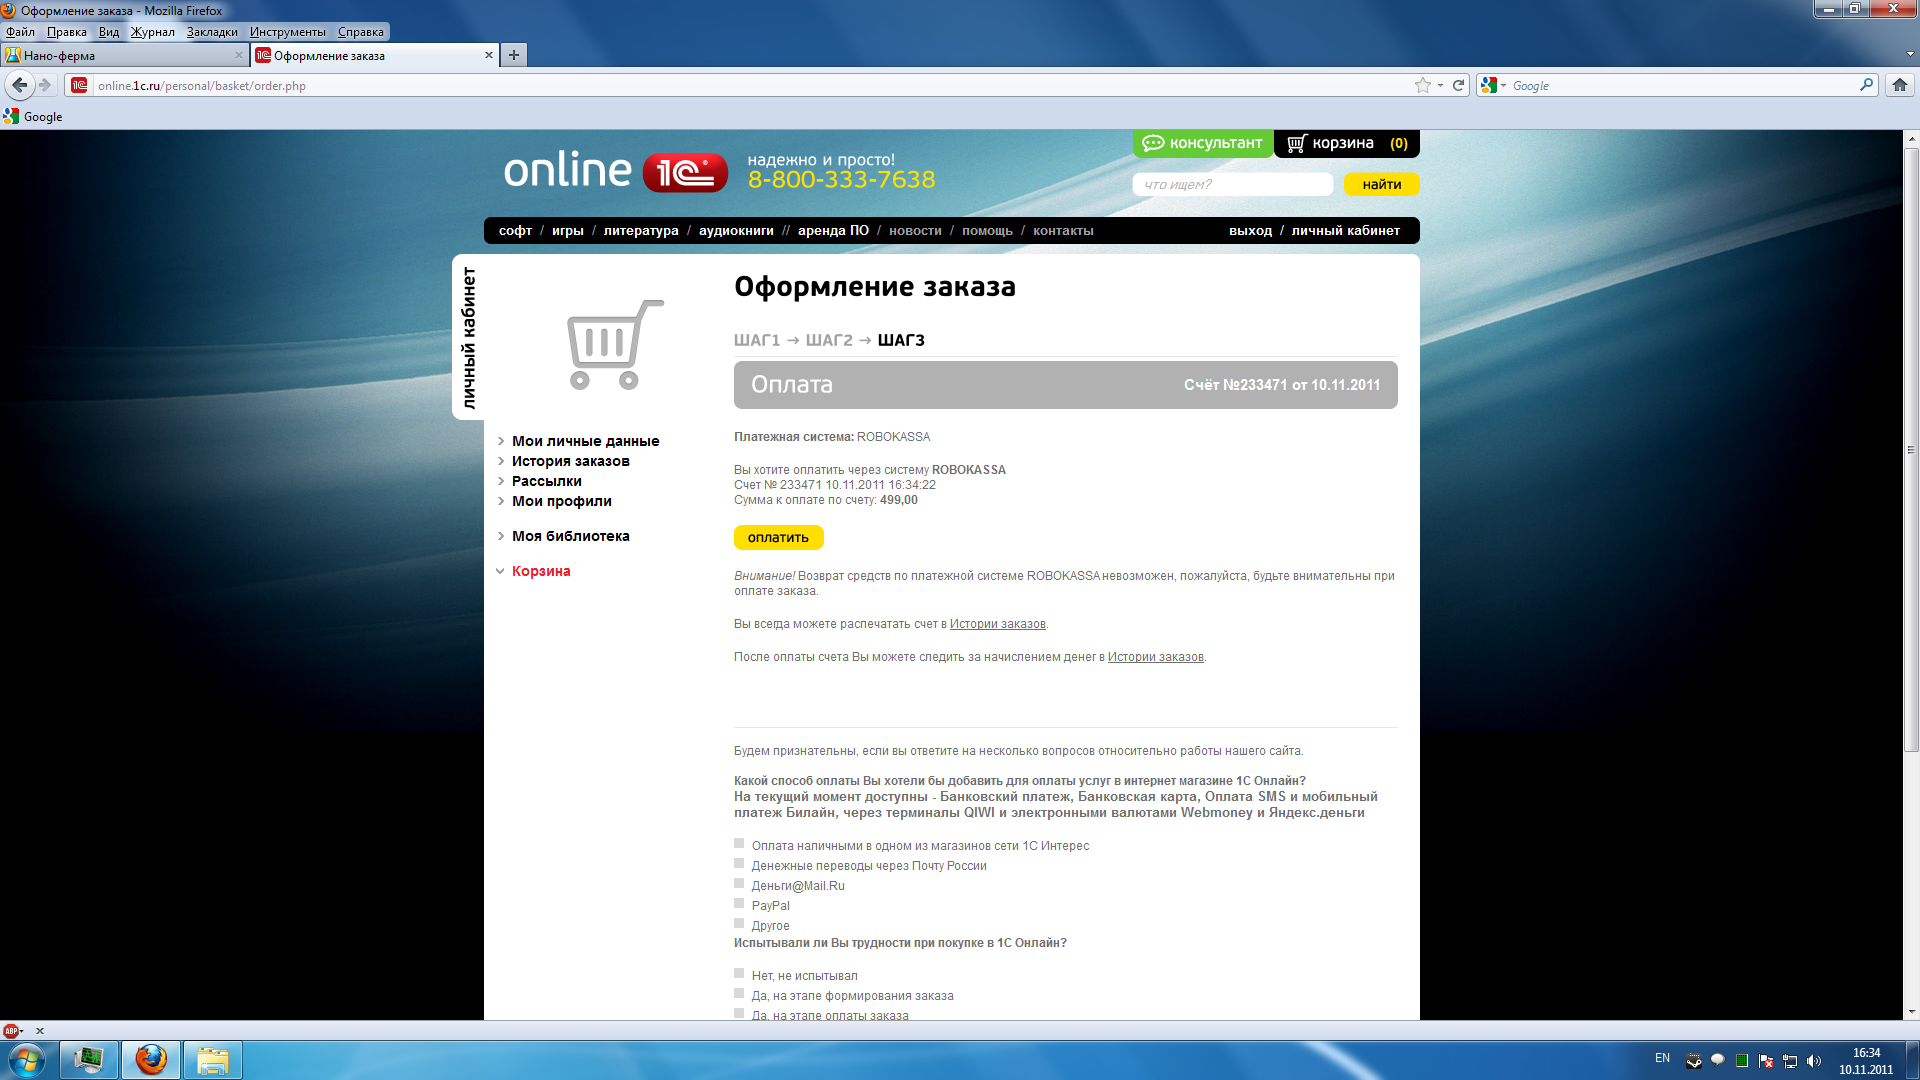Viewport: 1920px width, 1080px height.
Task: Click the что ищем? search field
Action: [1232, 184]
